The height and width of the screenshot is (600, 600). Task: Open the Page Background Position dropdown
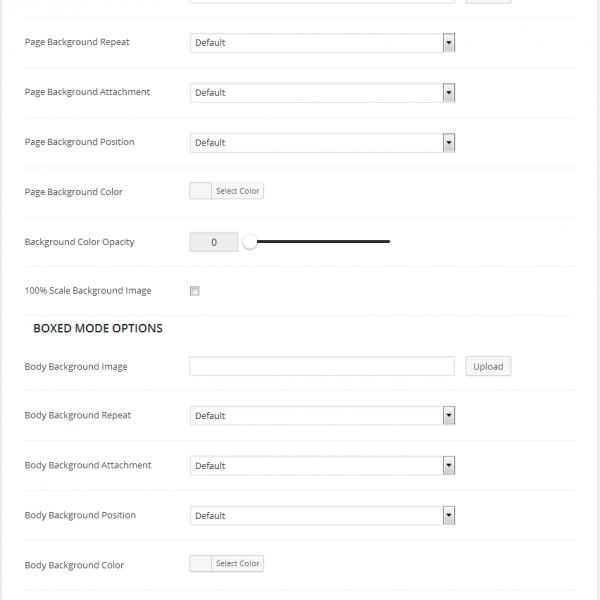point(322,143)
